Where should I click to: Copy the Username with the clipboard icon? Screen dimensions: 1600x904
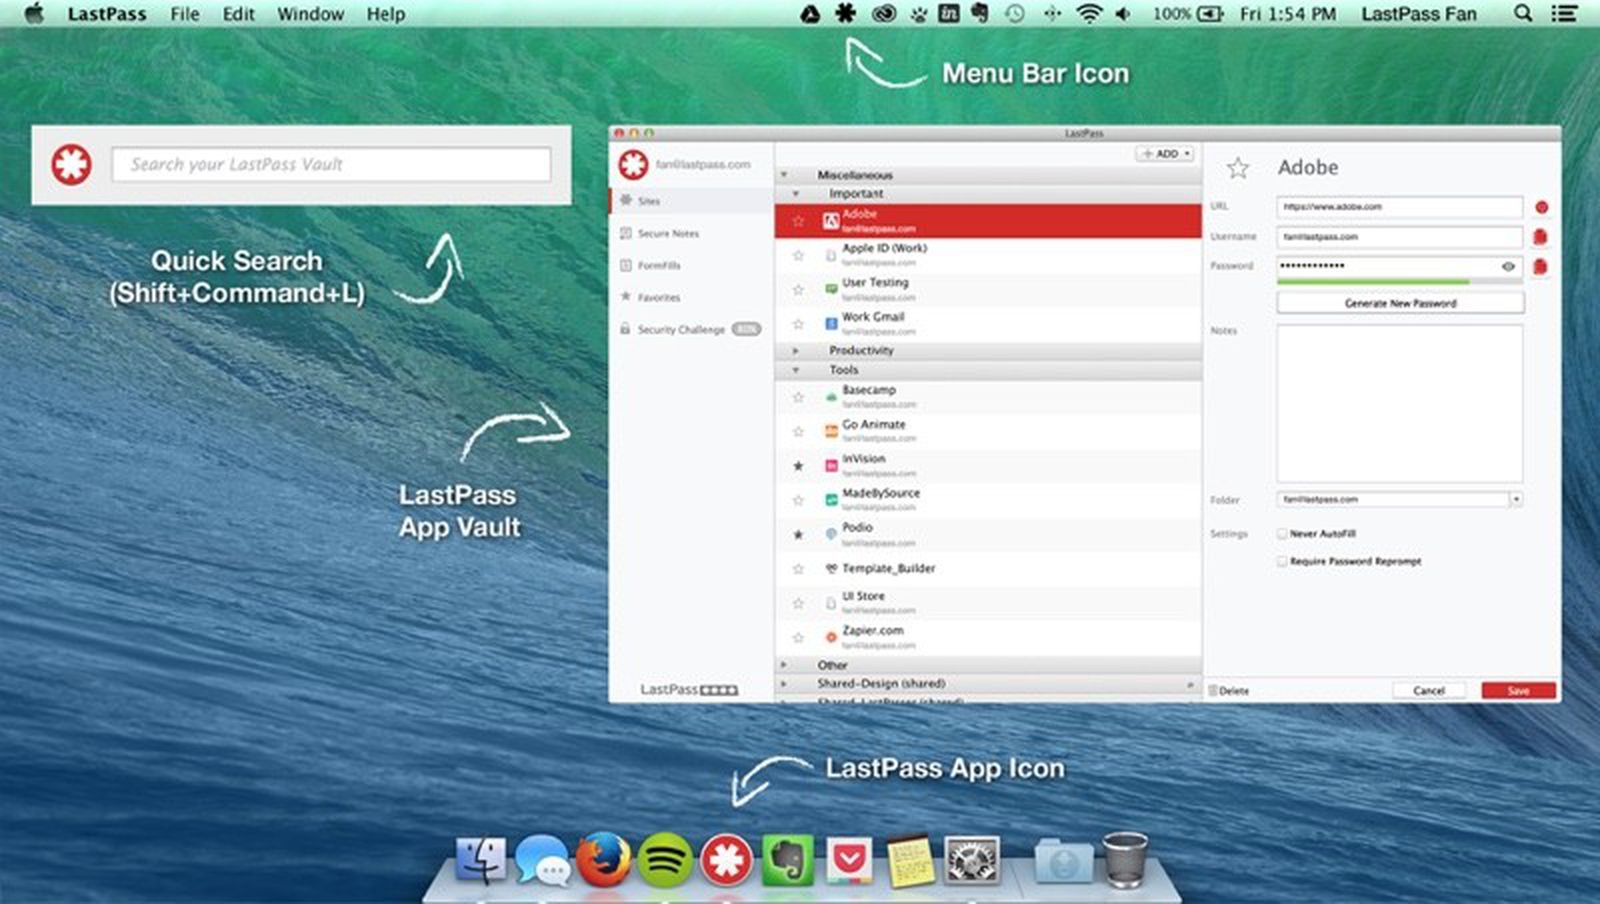(x=1540, y=237)
